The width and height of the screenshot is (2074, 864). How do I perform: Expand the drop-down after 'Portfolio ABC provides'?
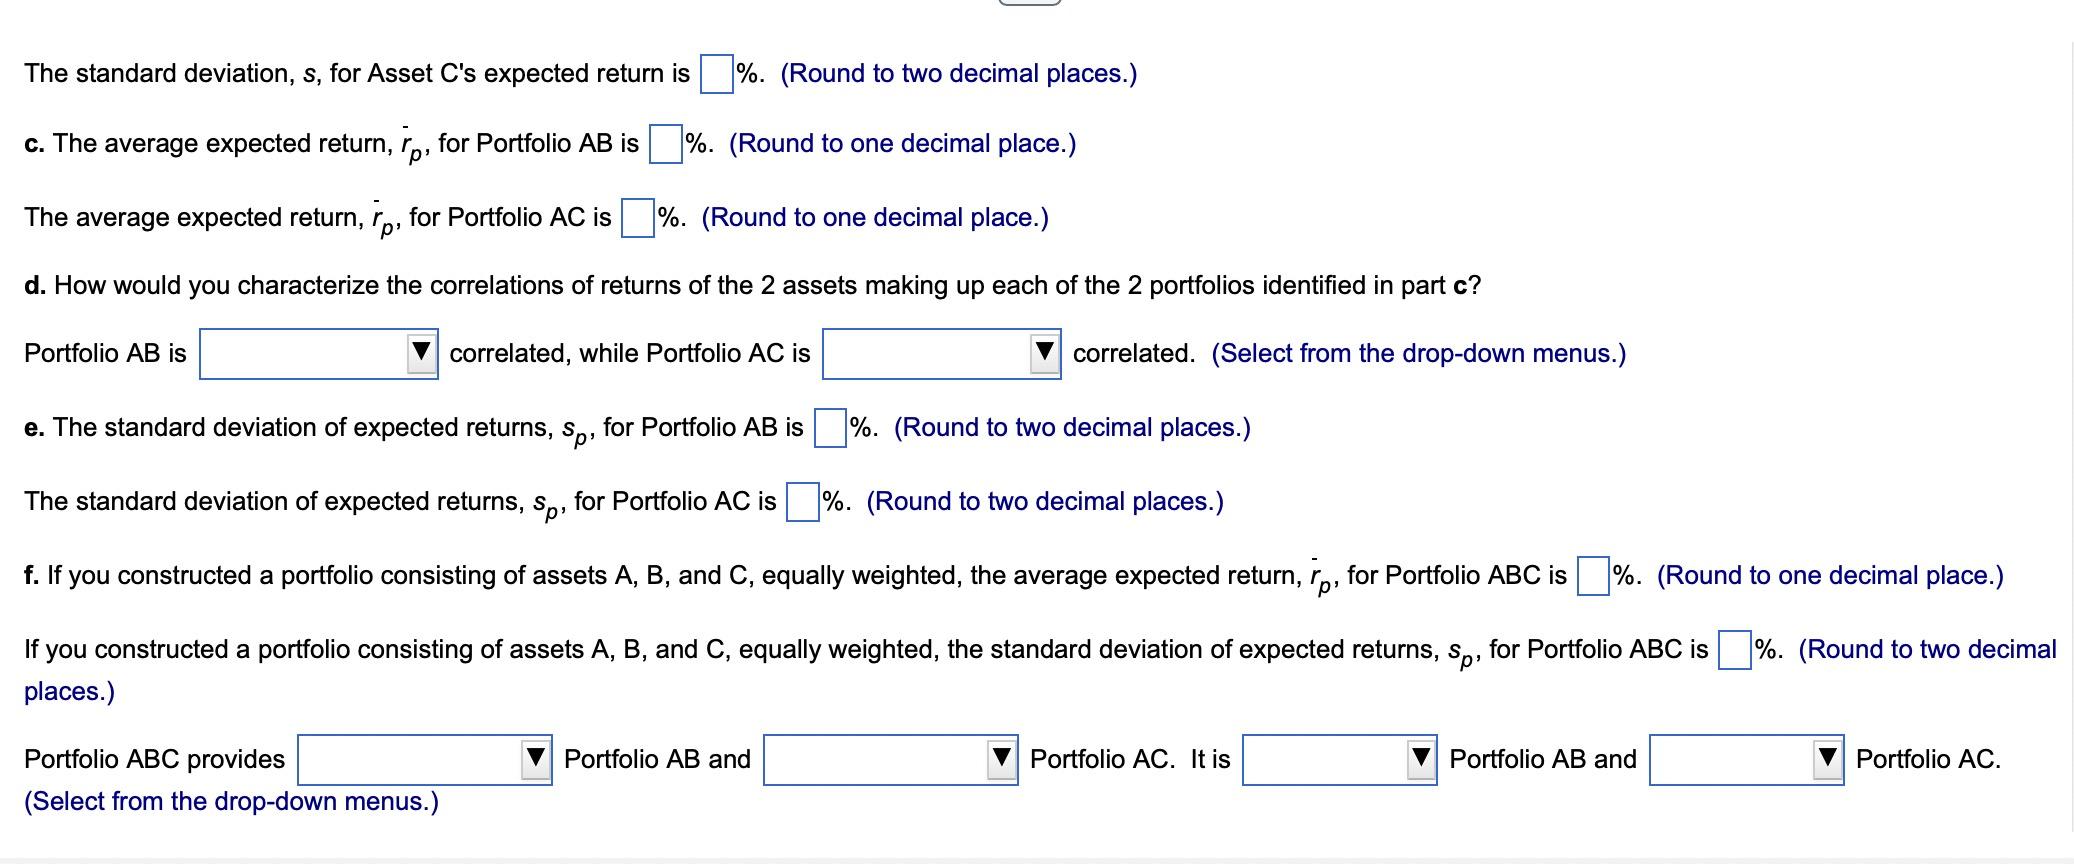[424, 759]
